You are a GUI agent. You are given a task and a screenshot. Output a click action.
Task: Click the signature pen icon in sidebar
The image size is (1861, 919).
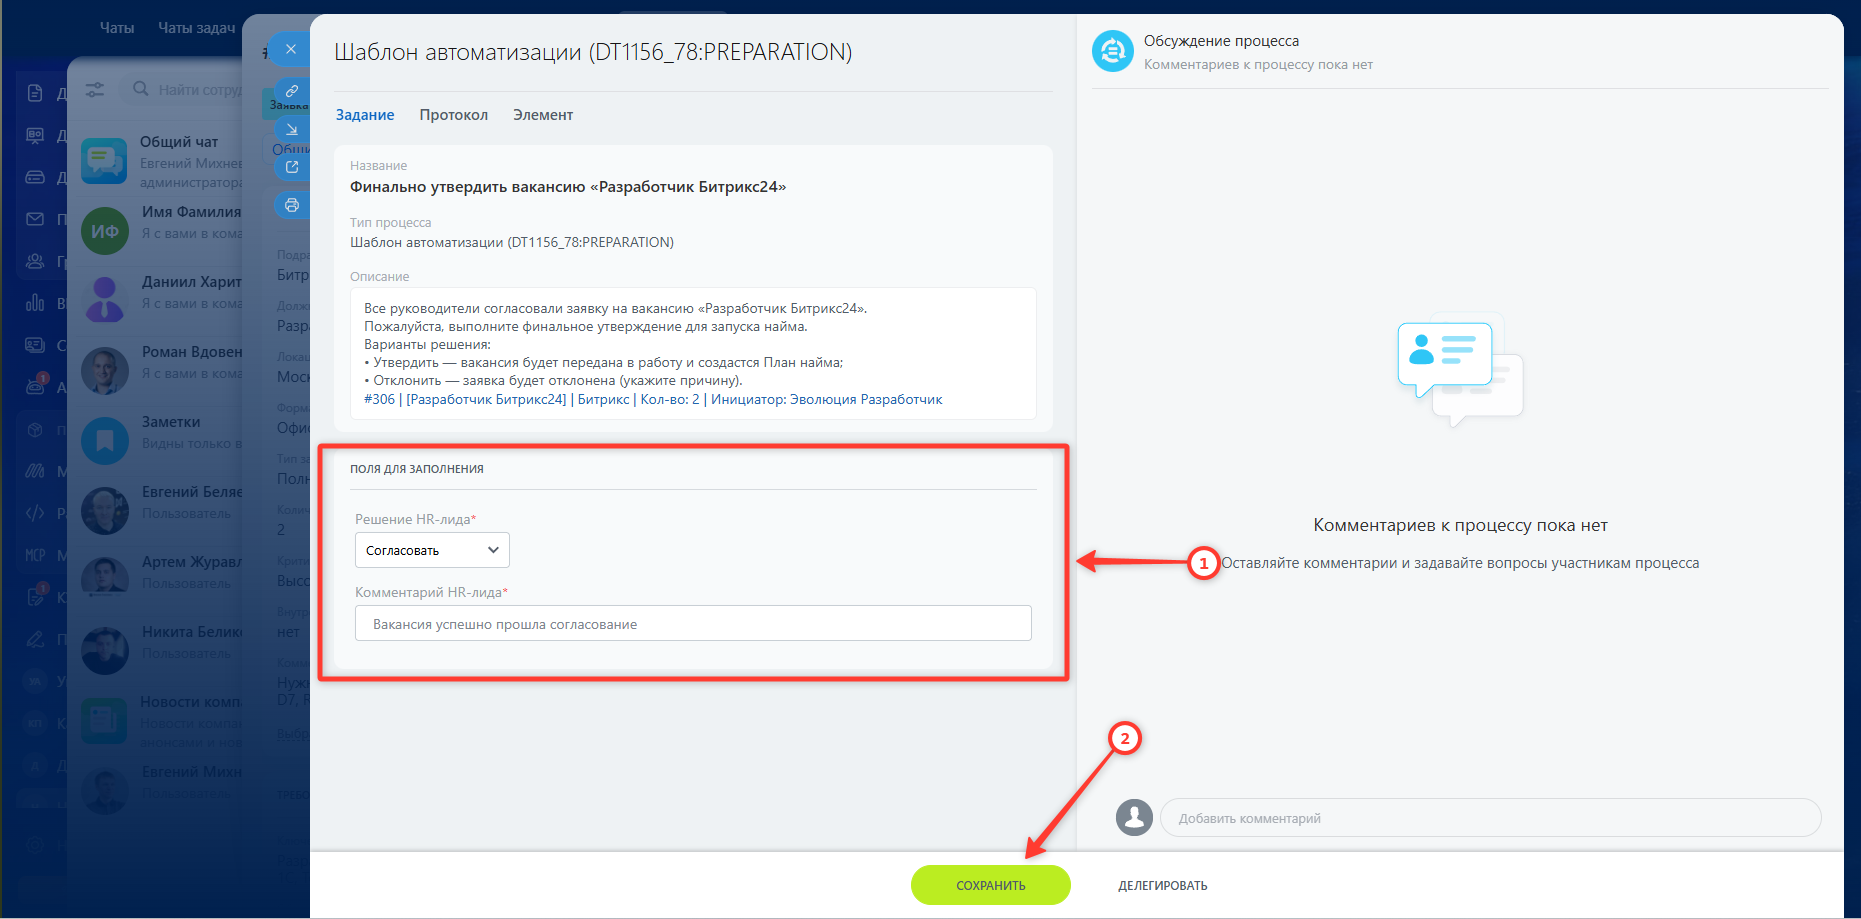coord(35,639)
